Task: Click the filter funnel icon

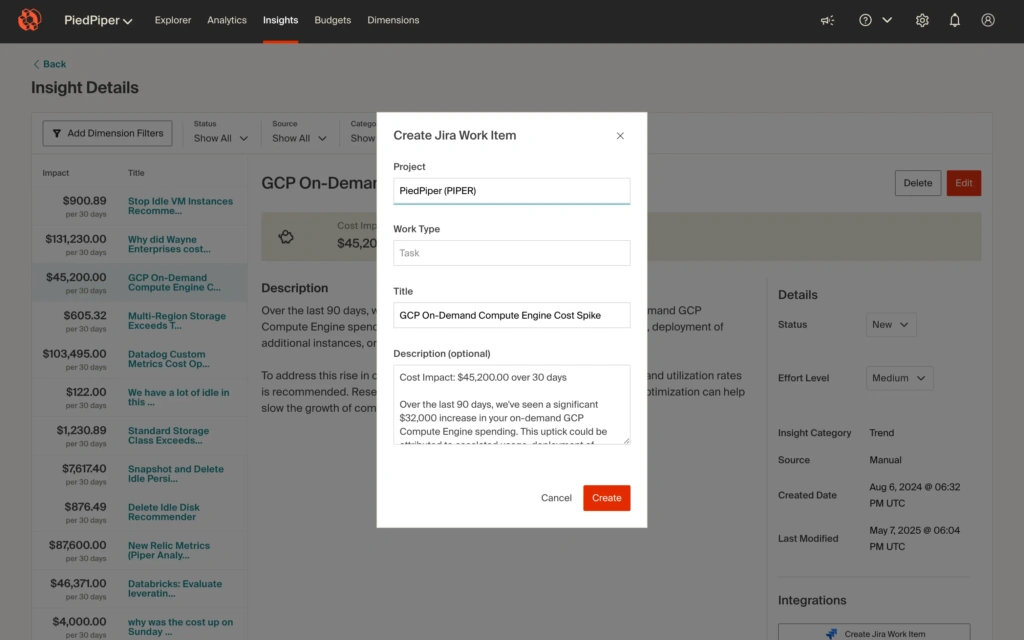Action: pos(57,133)
